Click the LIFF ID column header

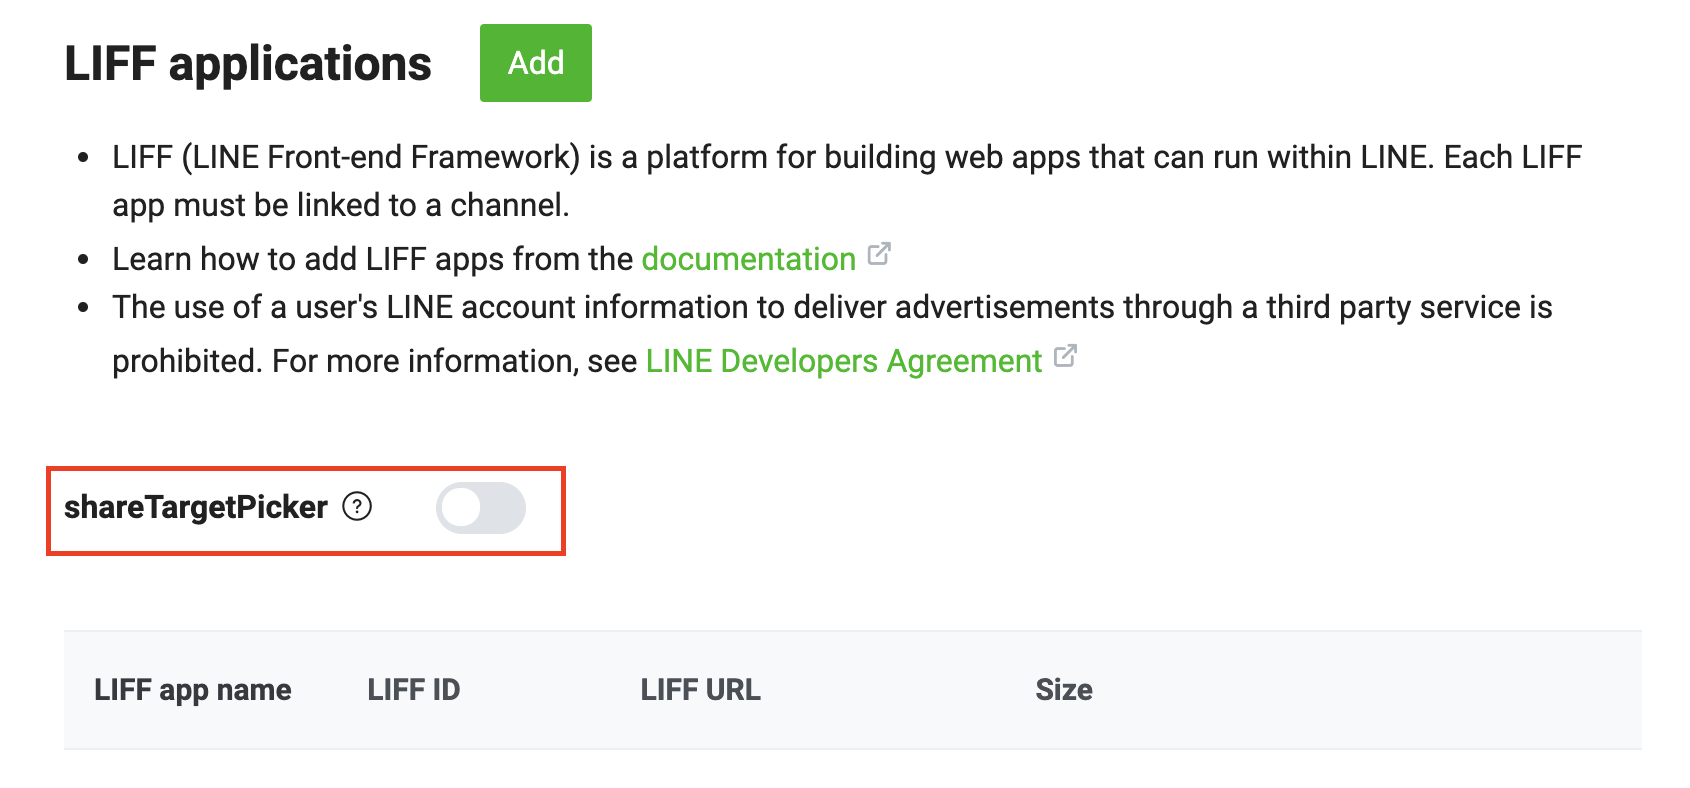pos(414,690)
